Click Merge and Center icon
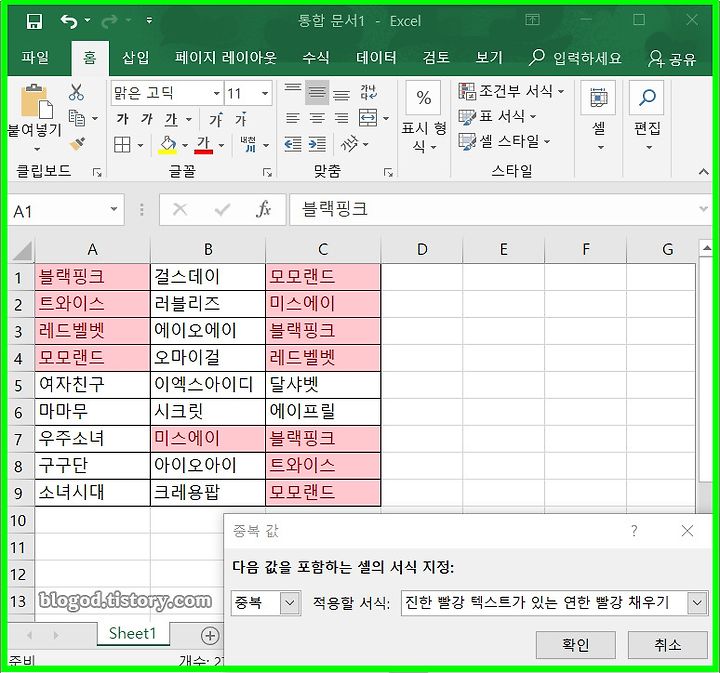 [x=368, y=118]
